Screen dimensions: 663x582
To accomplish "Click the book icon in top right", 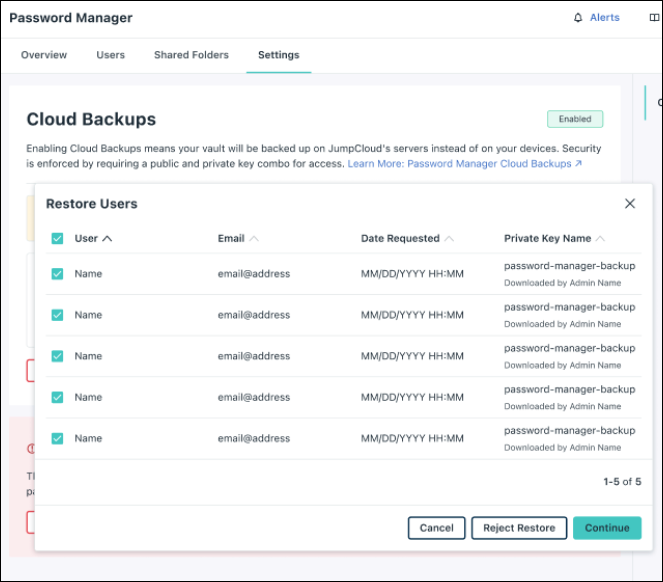I will click(x=654, y=18).
